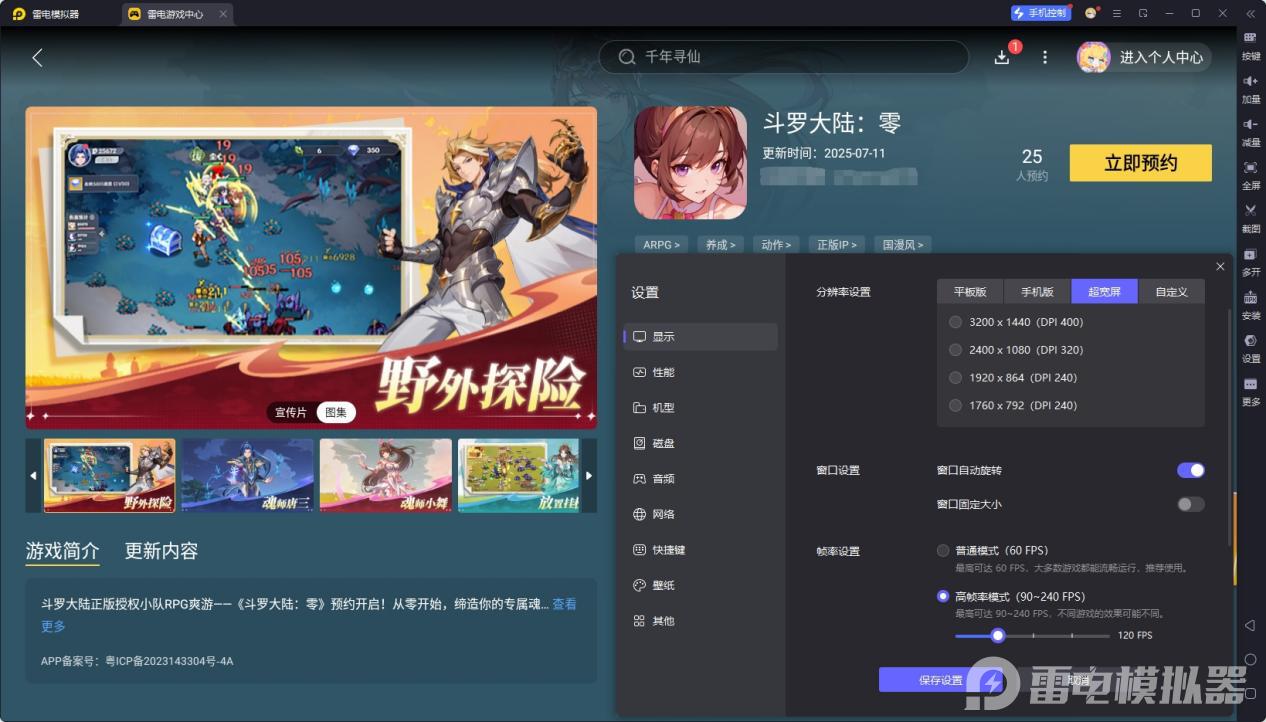Open the 机型 settings section
This screenshot has height=722, width=1266.
(x=700, y=408)
